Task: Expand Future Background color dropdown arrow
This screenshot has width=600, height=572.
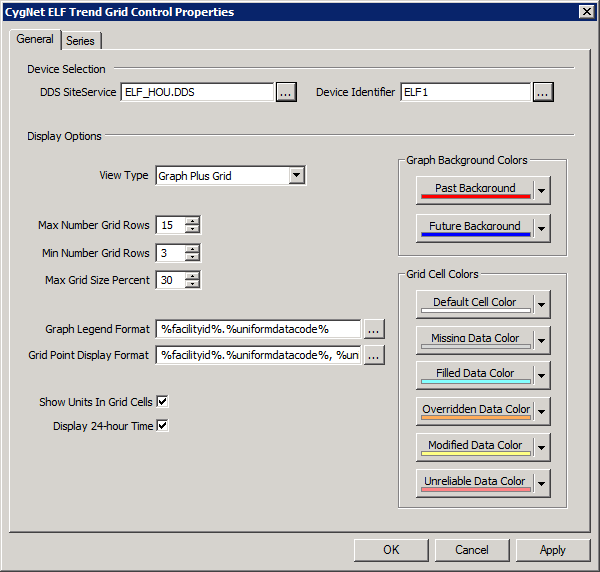Action: 542,228
